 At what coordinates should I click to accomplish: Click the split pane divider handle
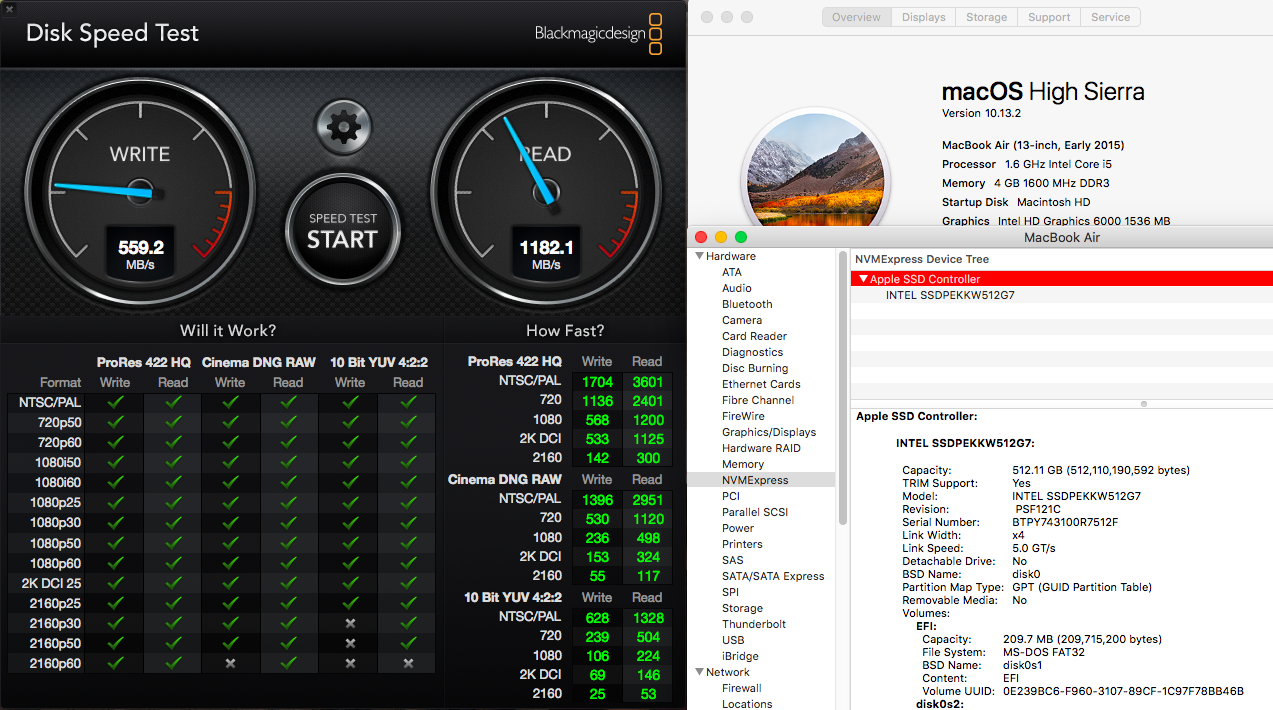pos(1144,404)
